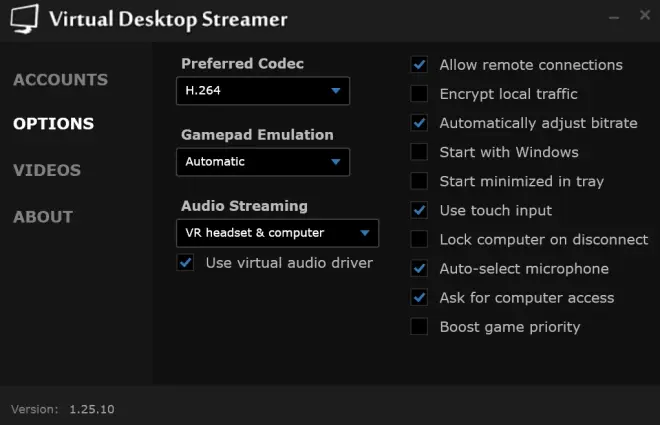Uncheck Automatically adjust bitrate
The height and width of the screenshot is (425, 660).
(x=419, y=123)
